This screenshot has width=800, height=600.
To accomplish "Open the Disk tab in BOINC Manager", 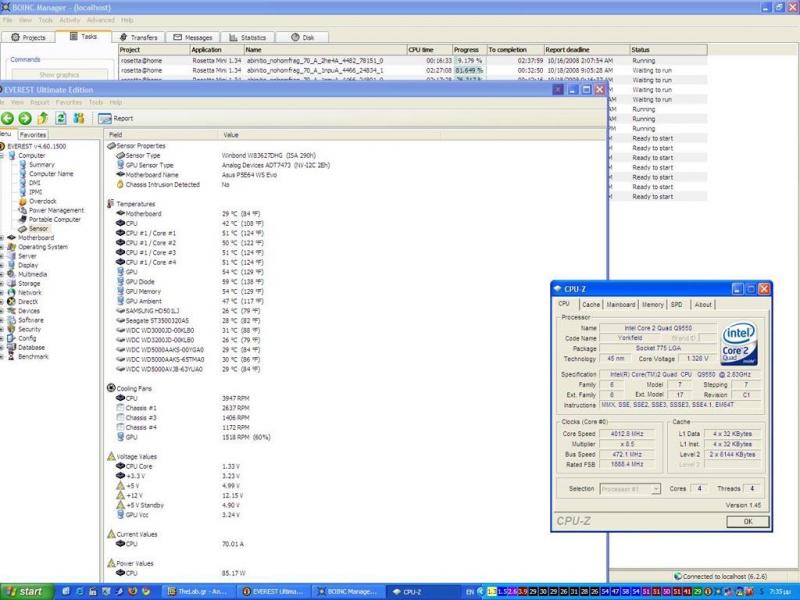I will point(303,37).
